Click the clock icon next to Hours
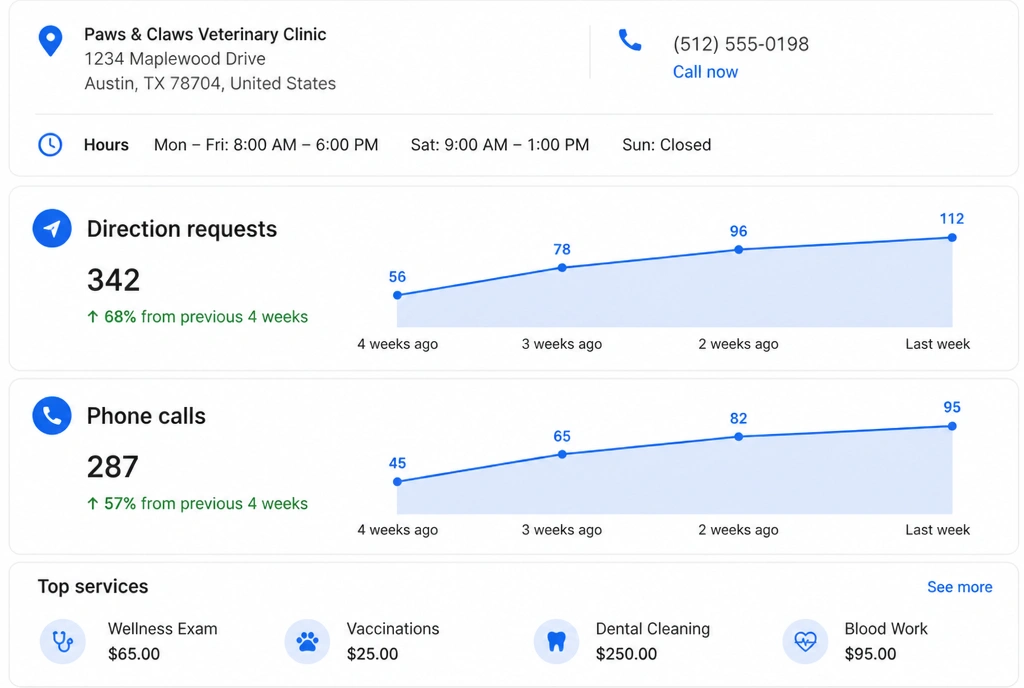 (50, 144)
